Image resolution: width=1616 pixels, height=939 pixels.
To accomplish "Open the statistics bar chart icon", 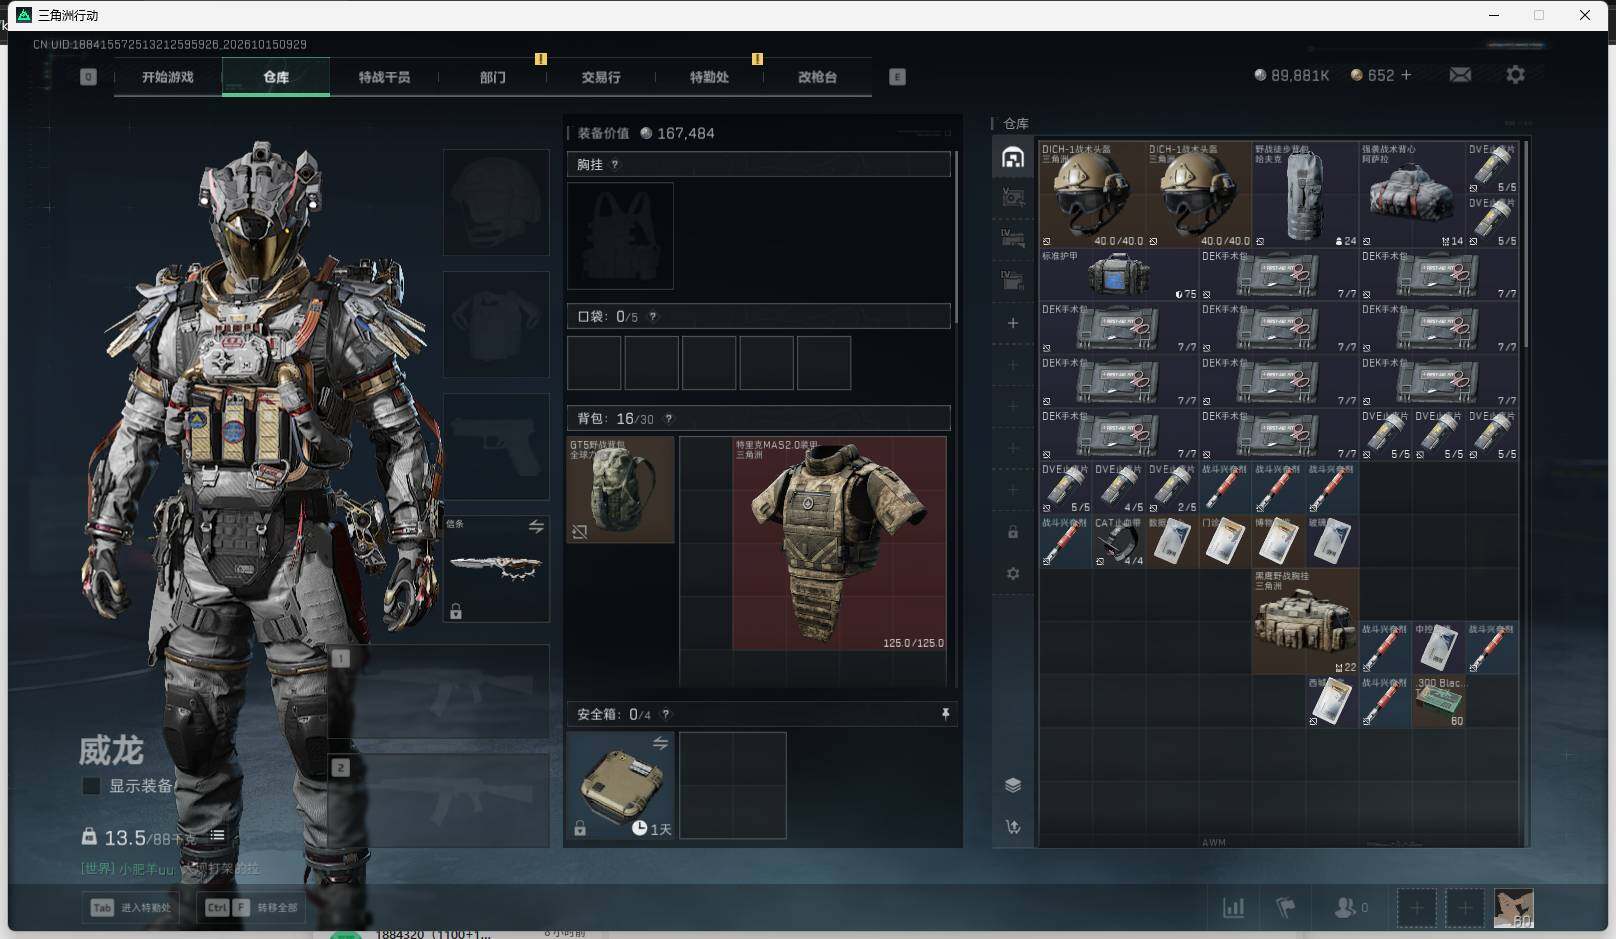I will click(x=1233, y=908).
